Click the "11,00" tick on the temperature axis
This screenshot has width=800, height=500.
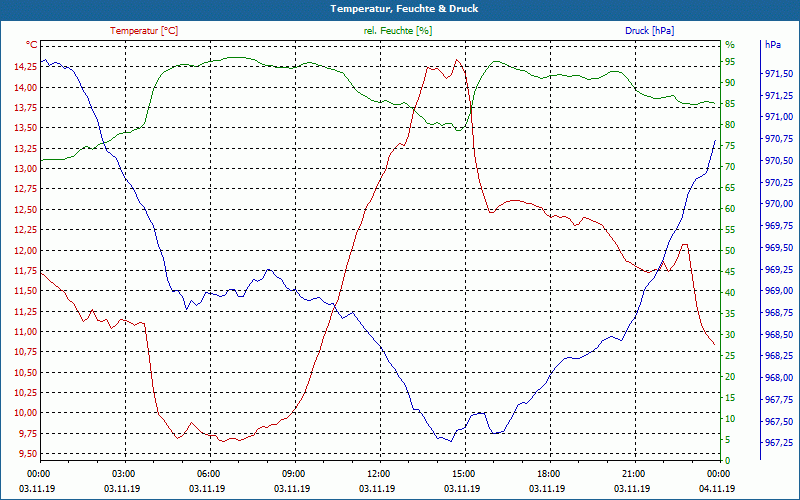click(26, 332)
